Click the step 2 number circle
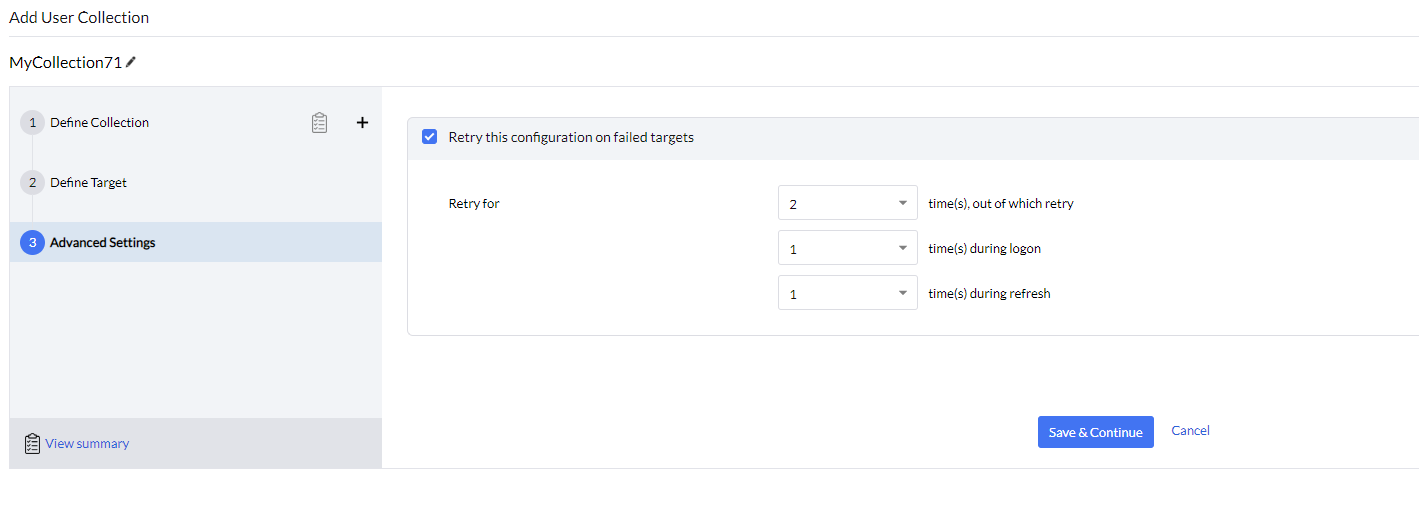 pos(32,183)
